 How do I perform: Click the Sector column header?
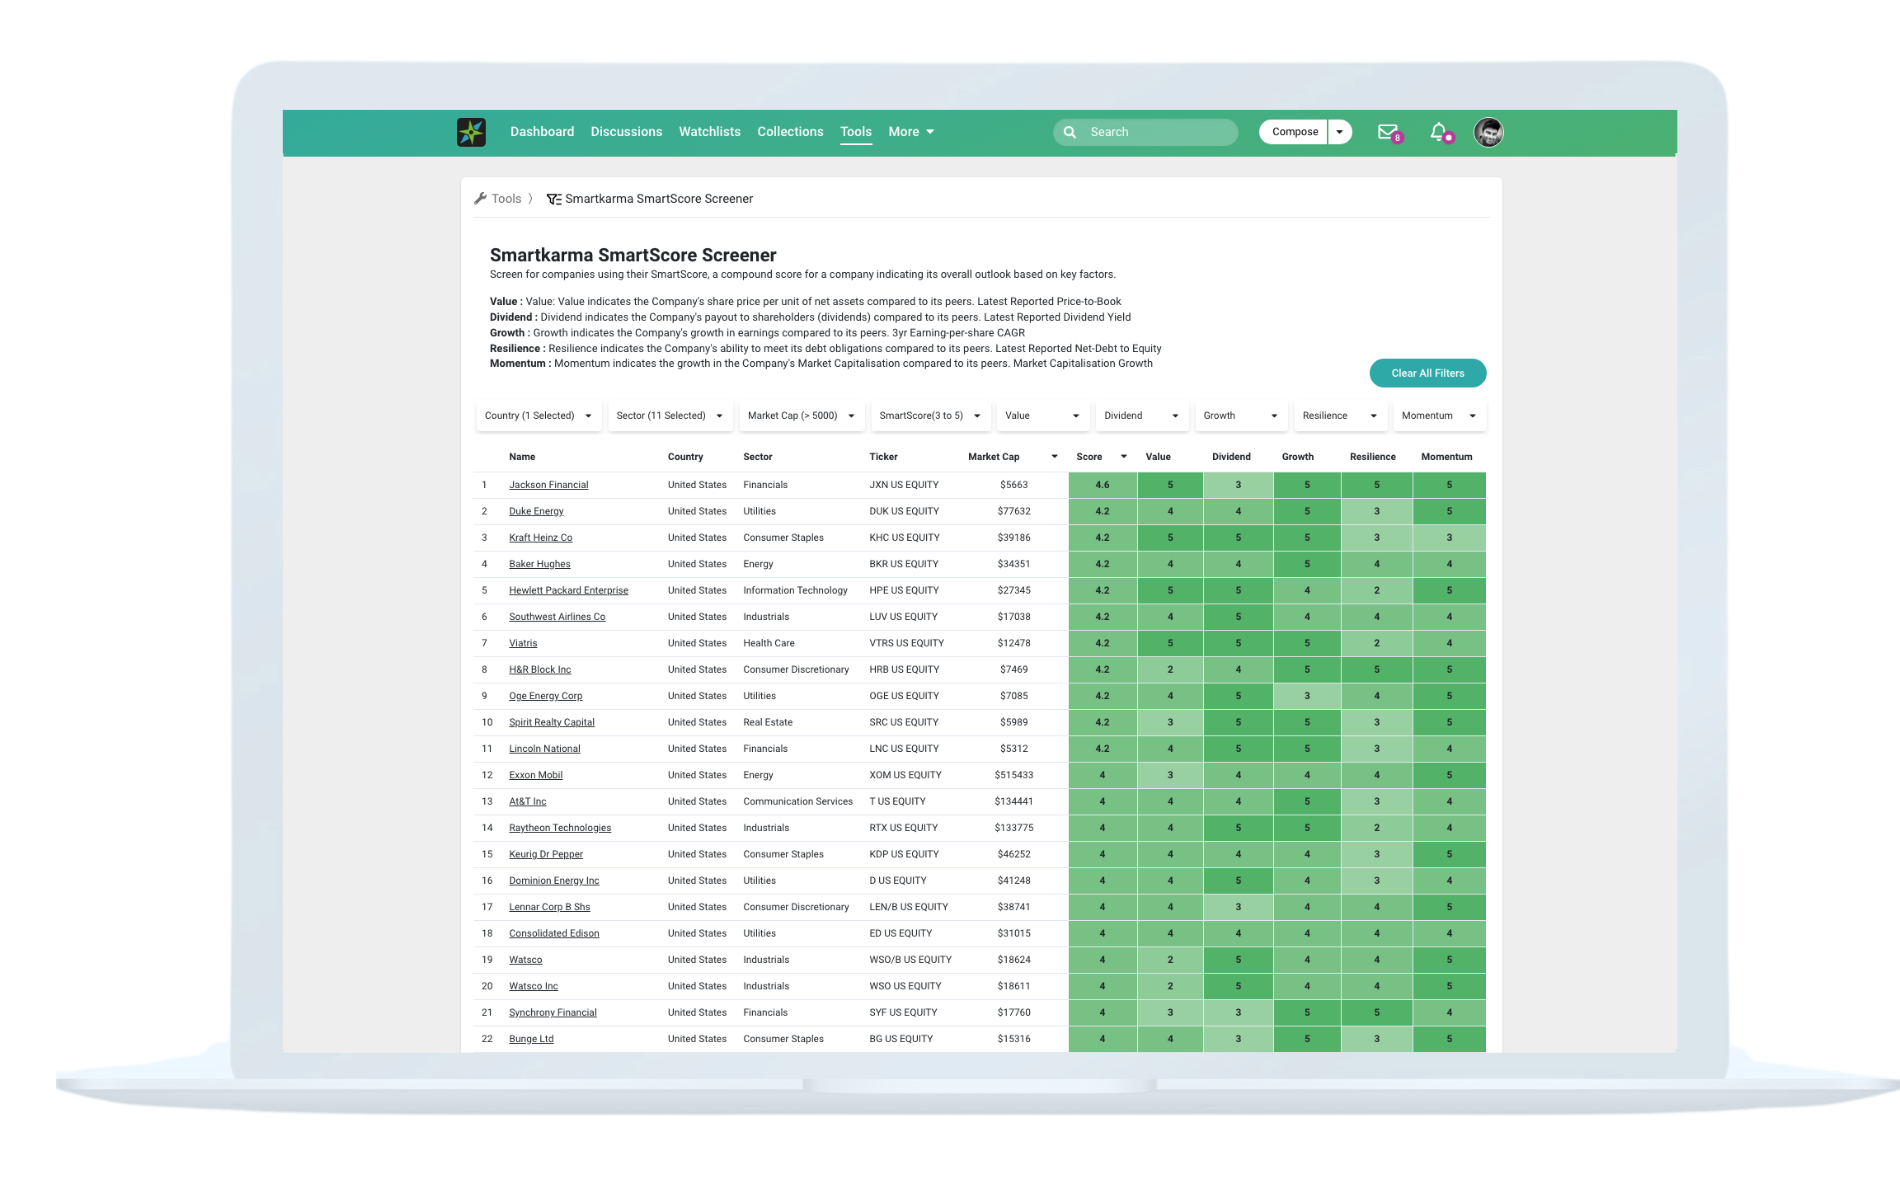(758, 457)
